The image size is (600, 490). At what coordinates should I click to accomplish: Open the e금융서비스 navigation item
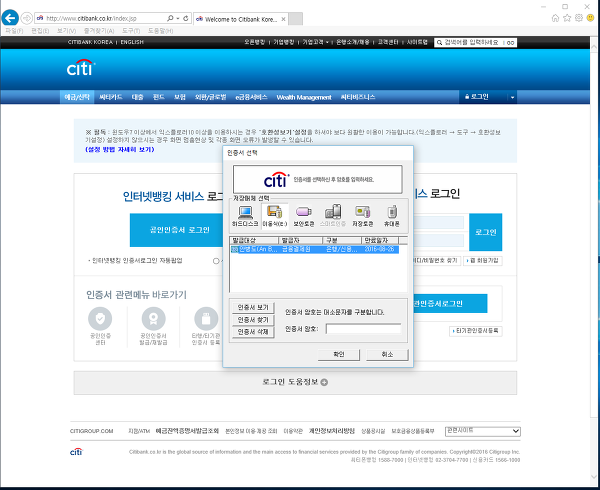251,97
